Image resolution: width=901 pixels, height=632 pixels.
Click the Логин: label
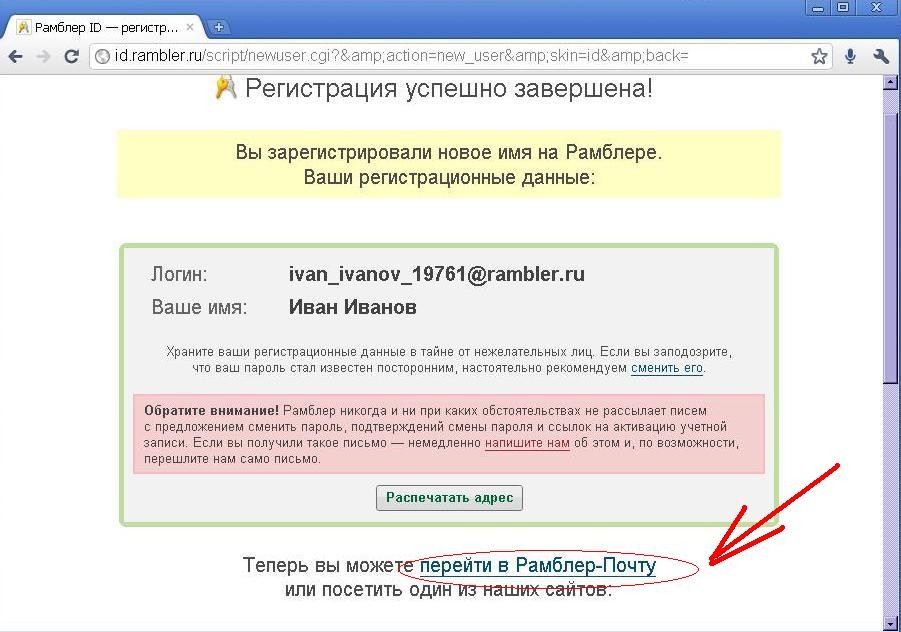tap(179, 274)
